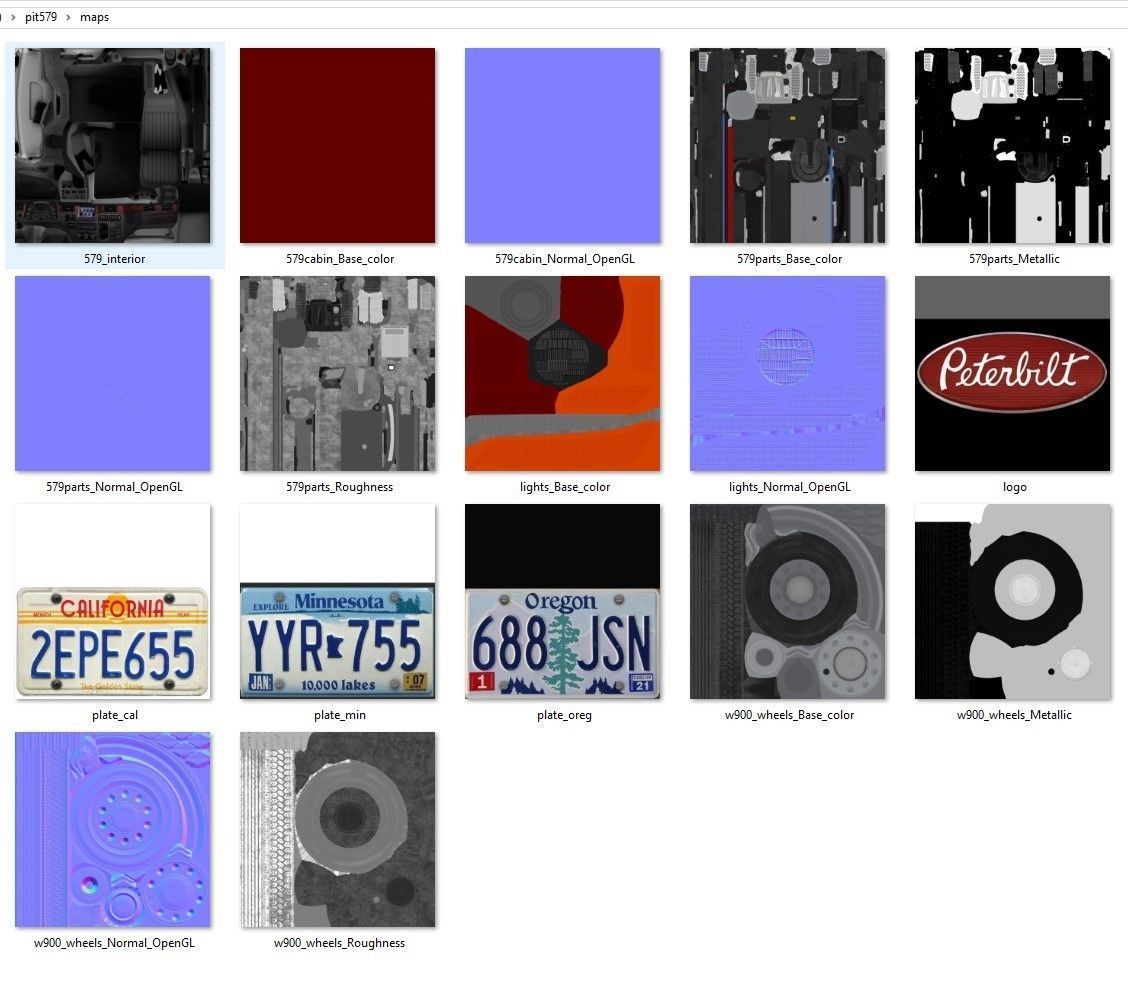Click the plate_oreg file name
Viewport: 1128px width, 987px height.
(x=564, y=715)
